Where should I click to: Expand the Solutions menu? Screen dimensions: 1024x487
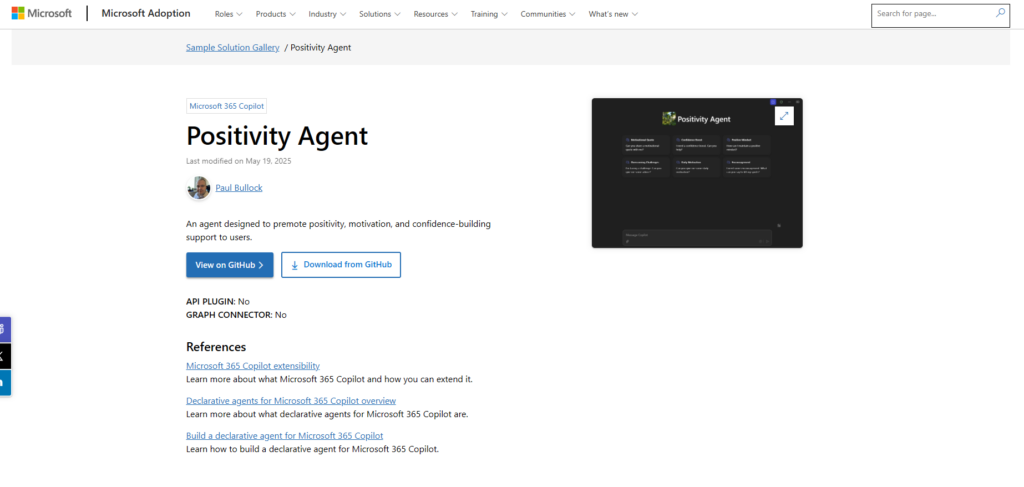(380, 14)
